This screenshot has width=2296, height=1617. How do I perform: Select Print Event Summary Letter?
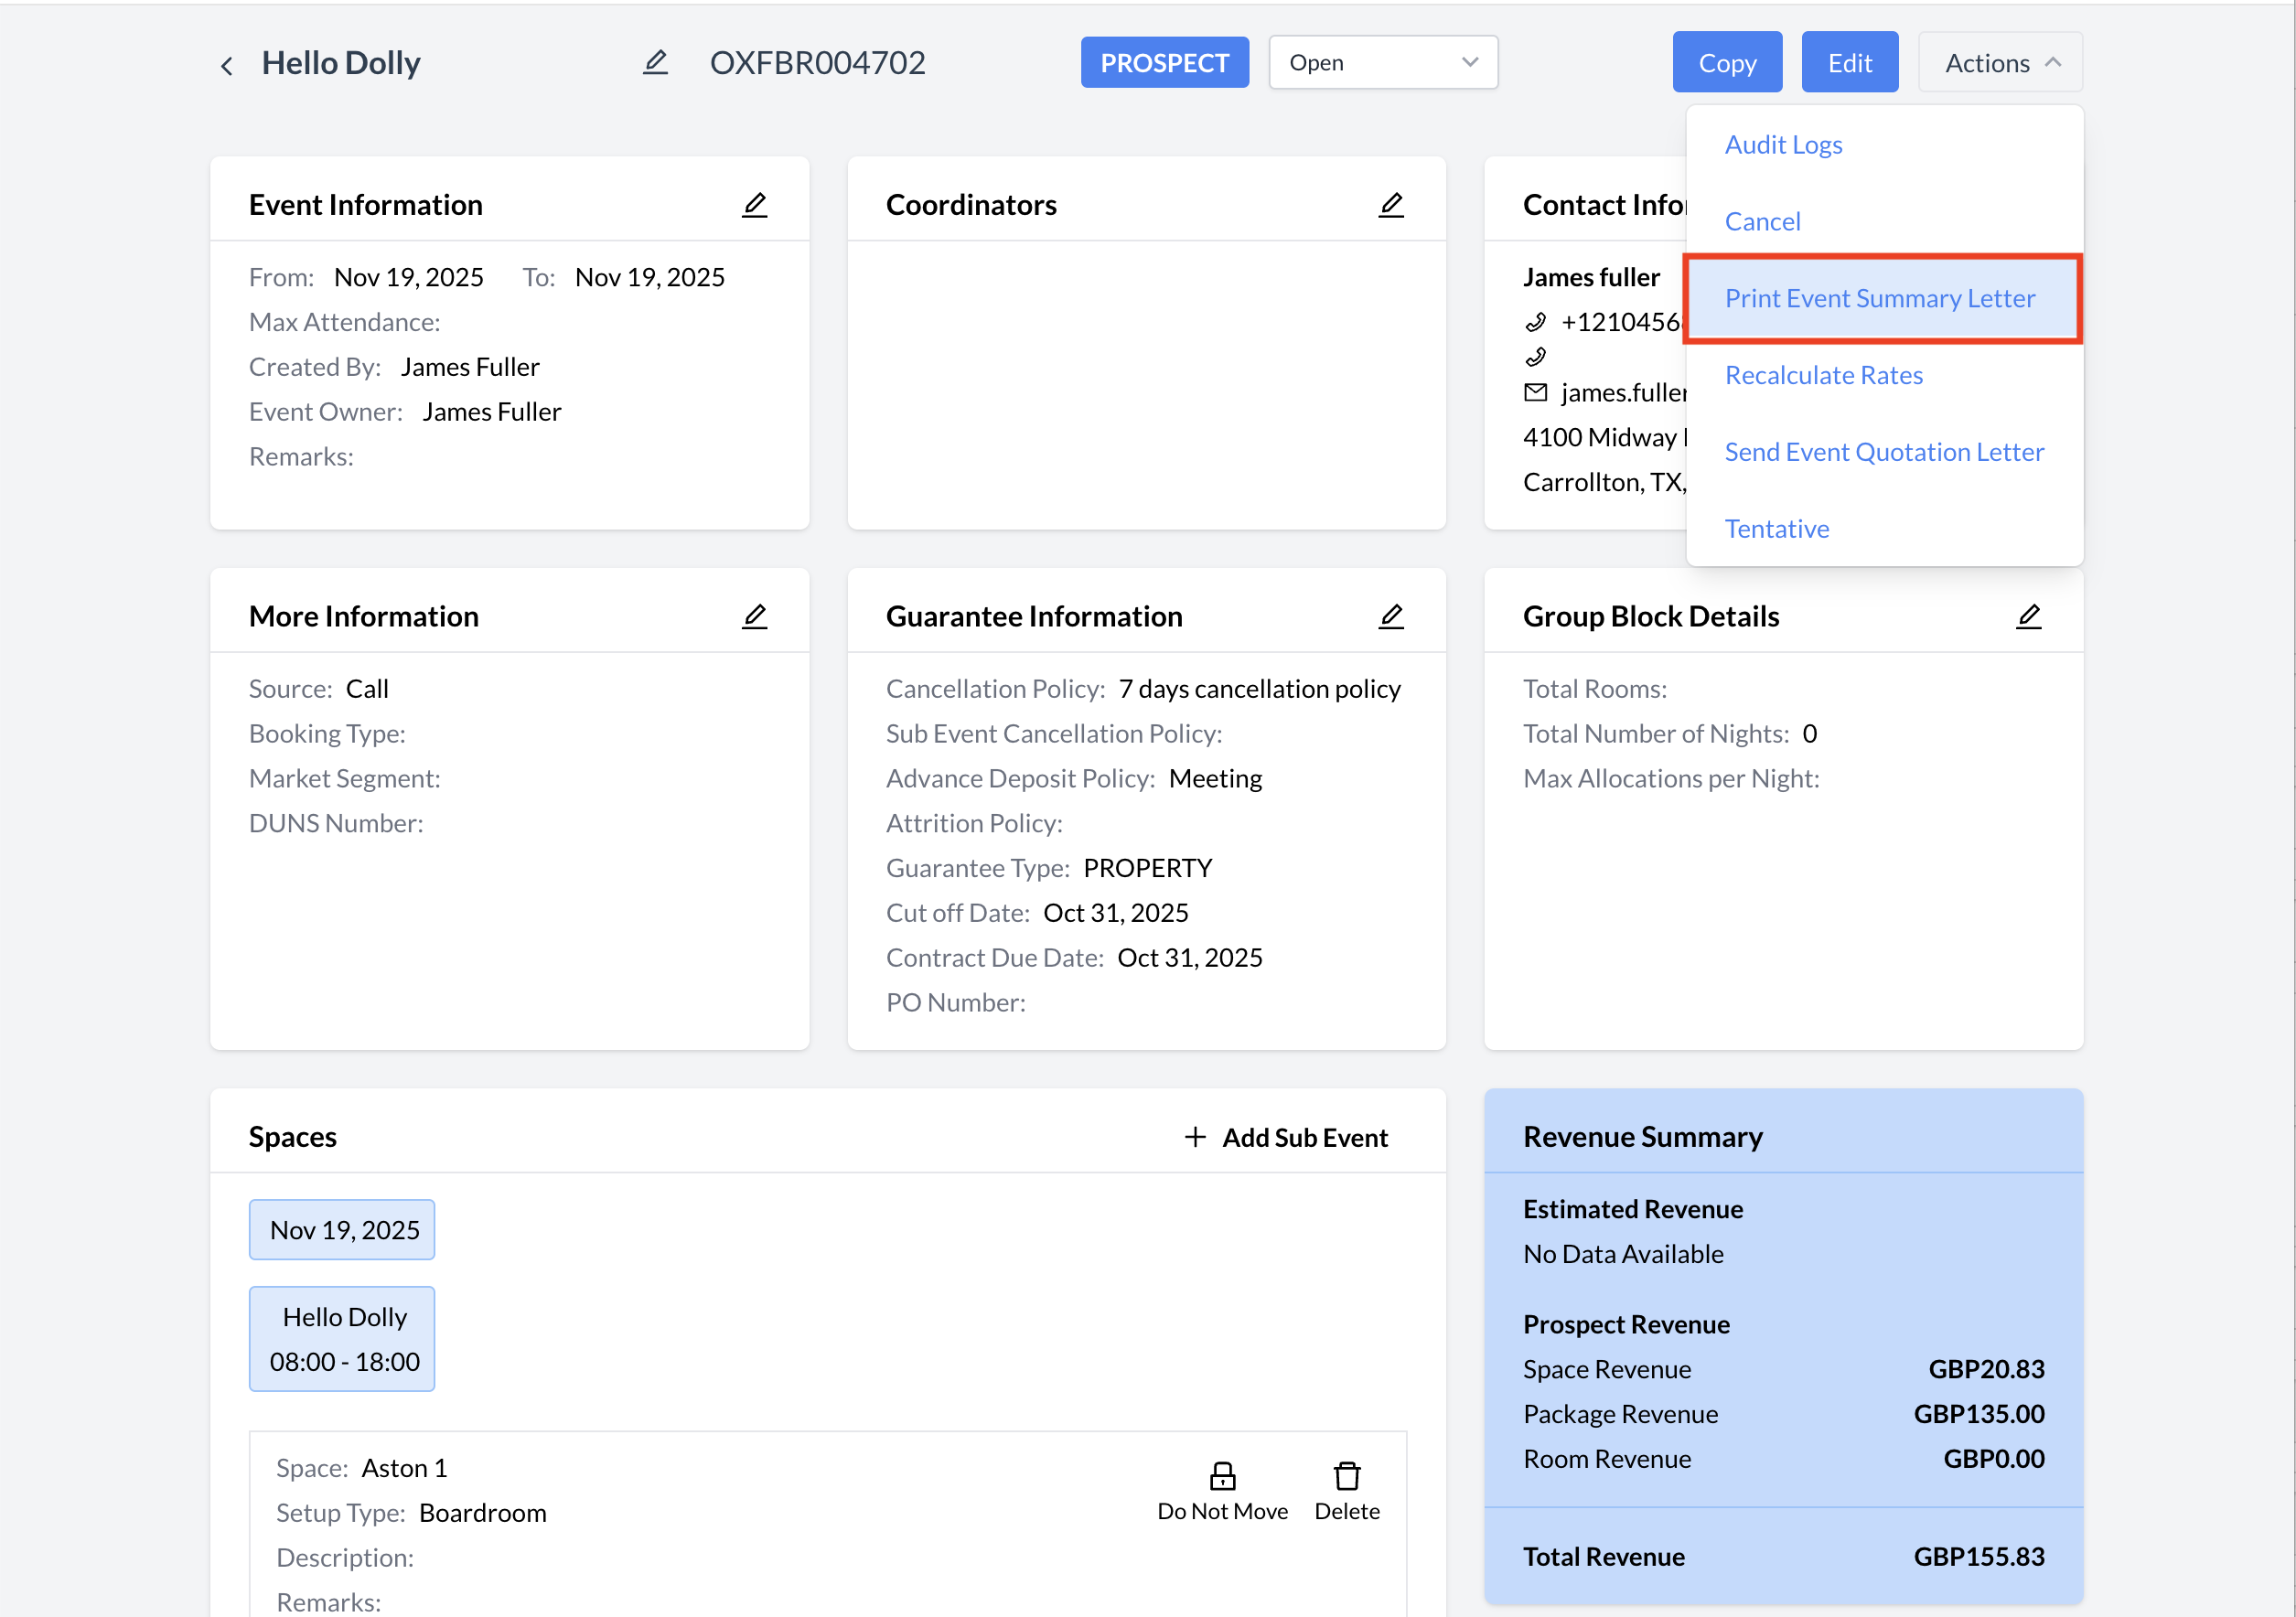[1879, 298]
